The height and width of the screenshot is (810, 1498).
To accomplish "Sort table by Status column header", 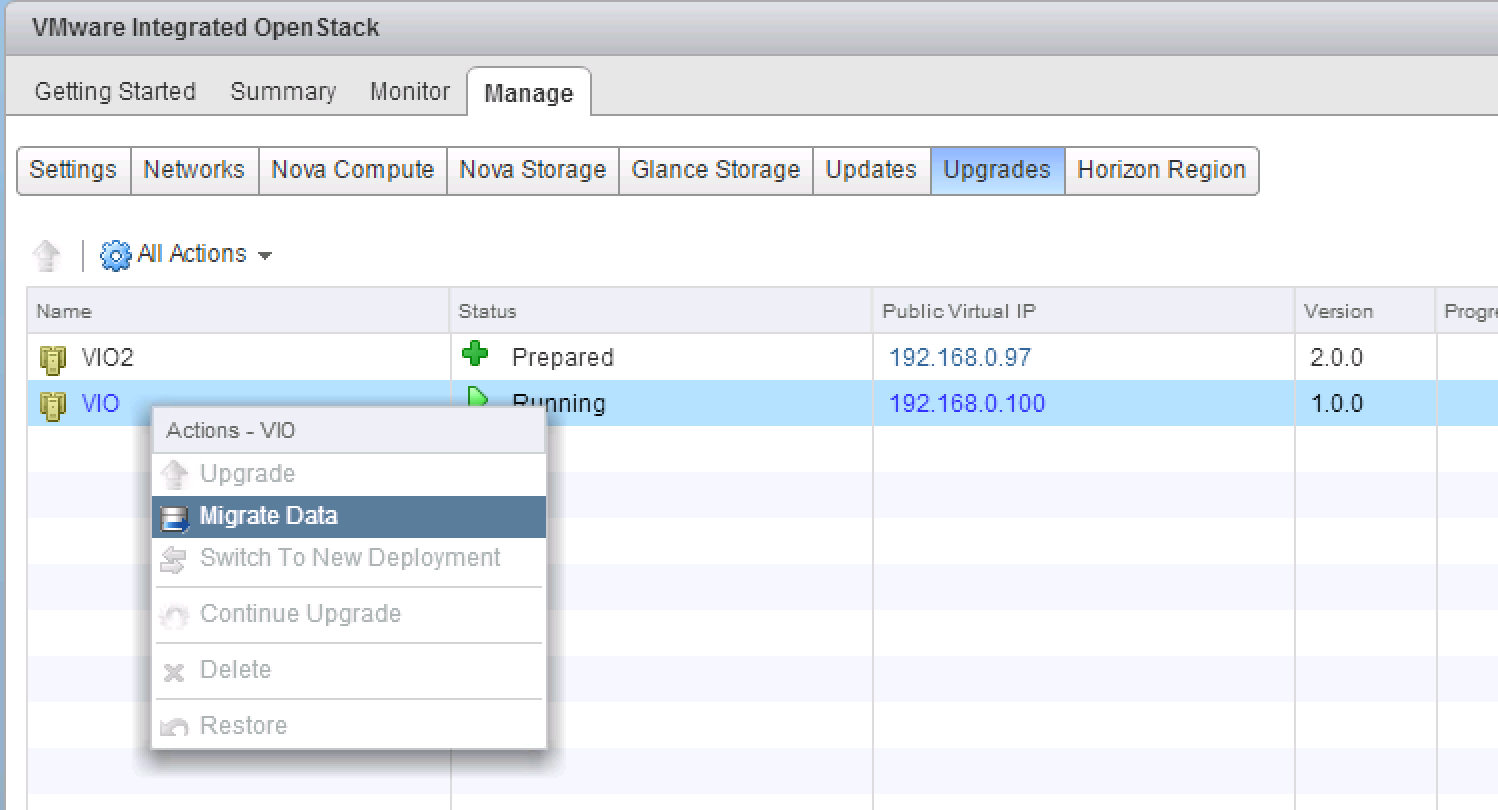I will pos(487,312).
